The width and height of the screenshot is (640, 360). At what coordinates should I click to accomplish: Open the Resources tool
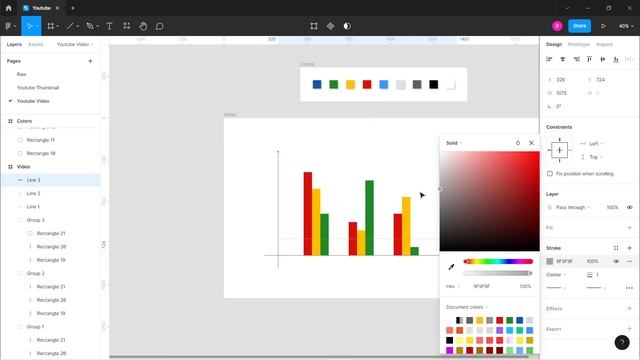point(127,26)
